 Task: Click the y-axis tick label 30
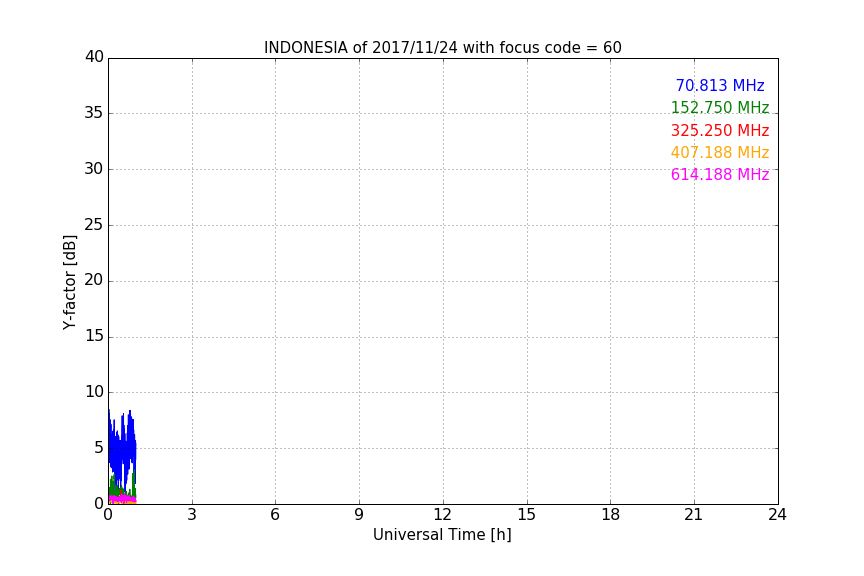coord(94,169)
